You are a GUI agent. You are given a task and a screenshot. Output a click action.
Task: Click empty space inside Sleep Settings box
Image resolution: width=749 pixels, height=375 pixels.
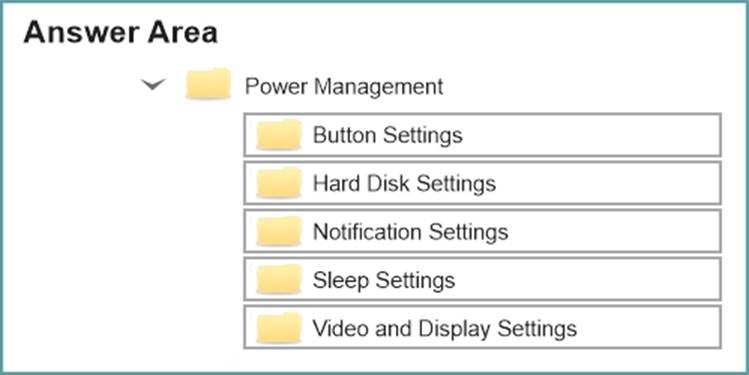click(x=588, y=279)
